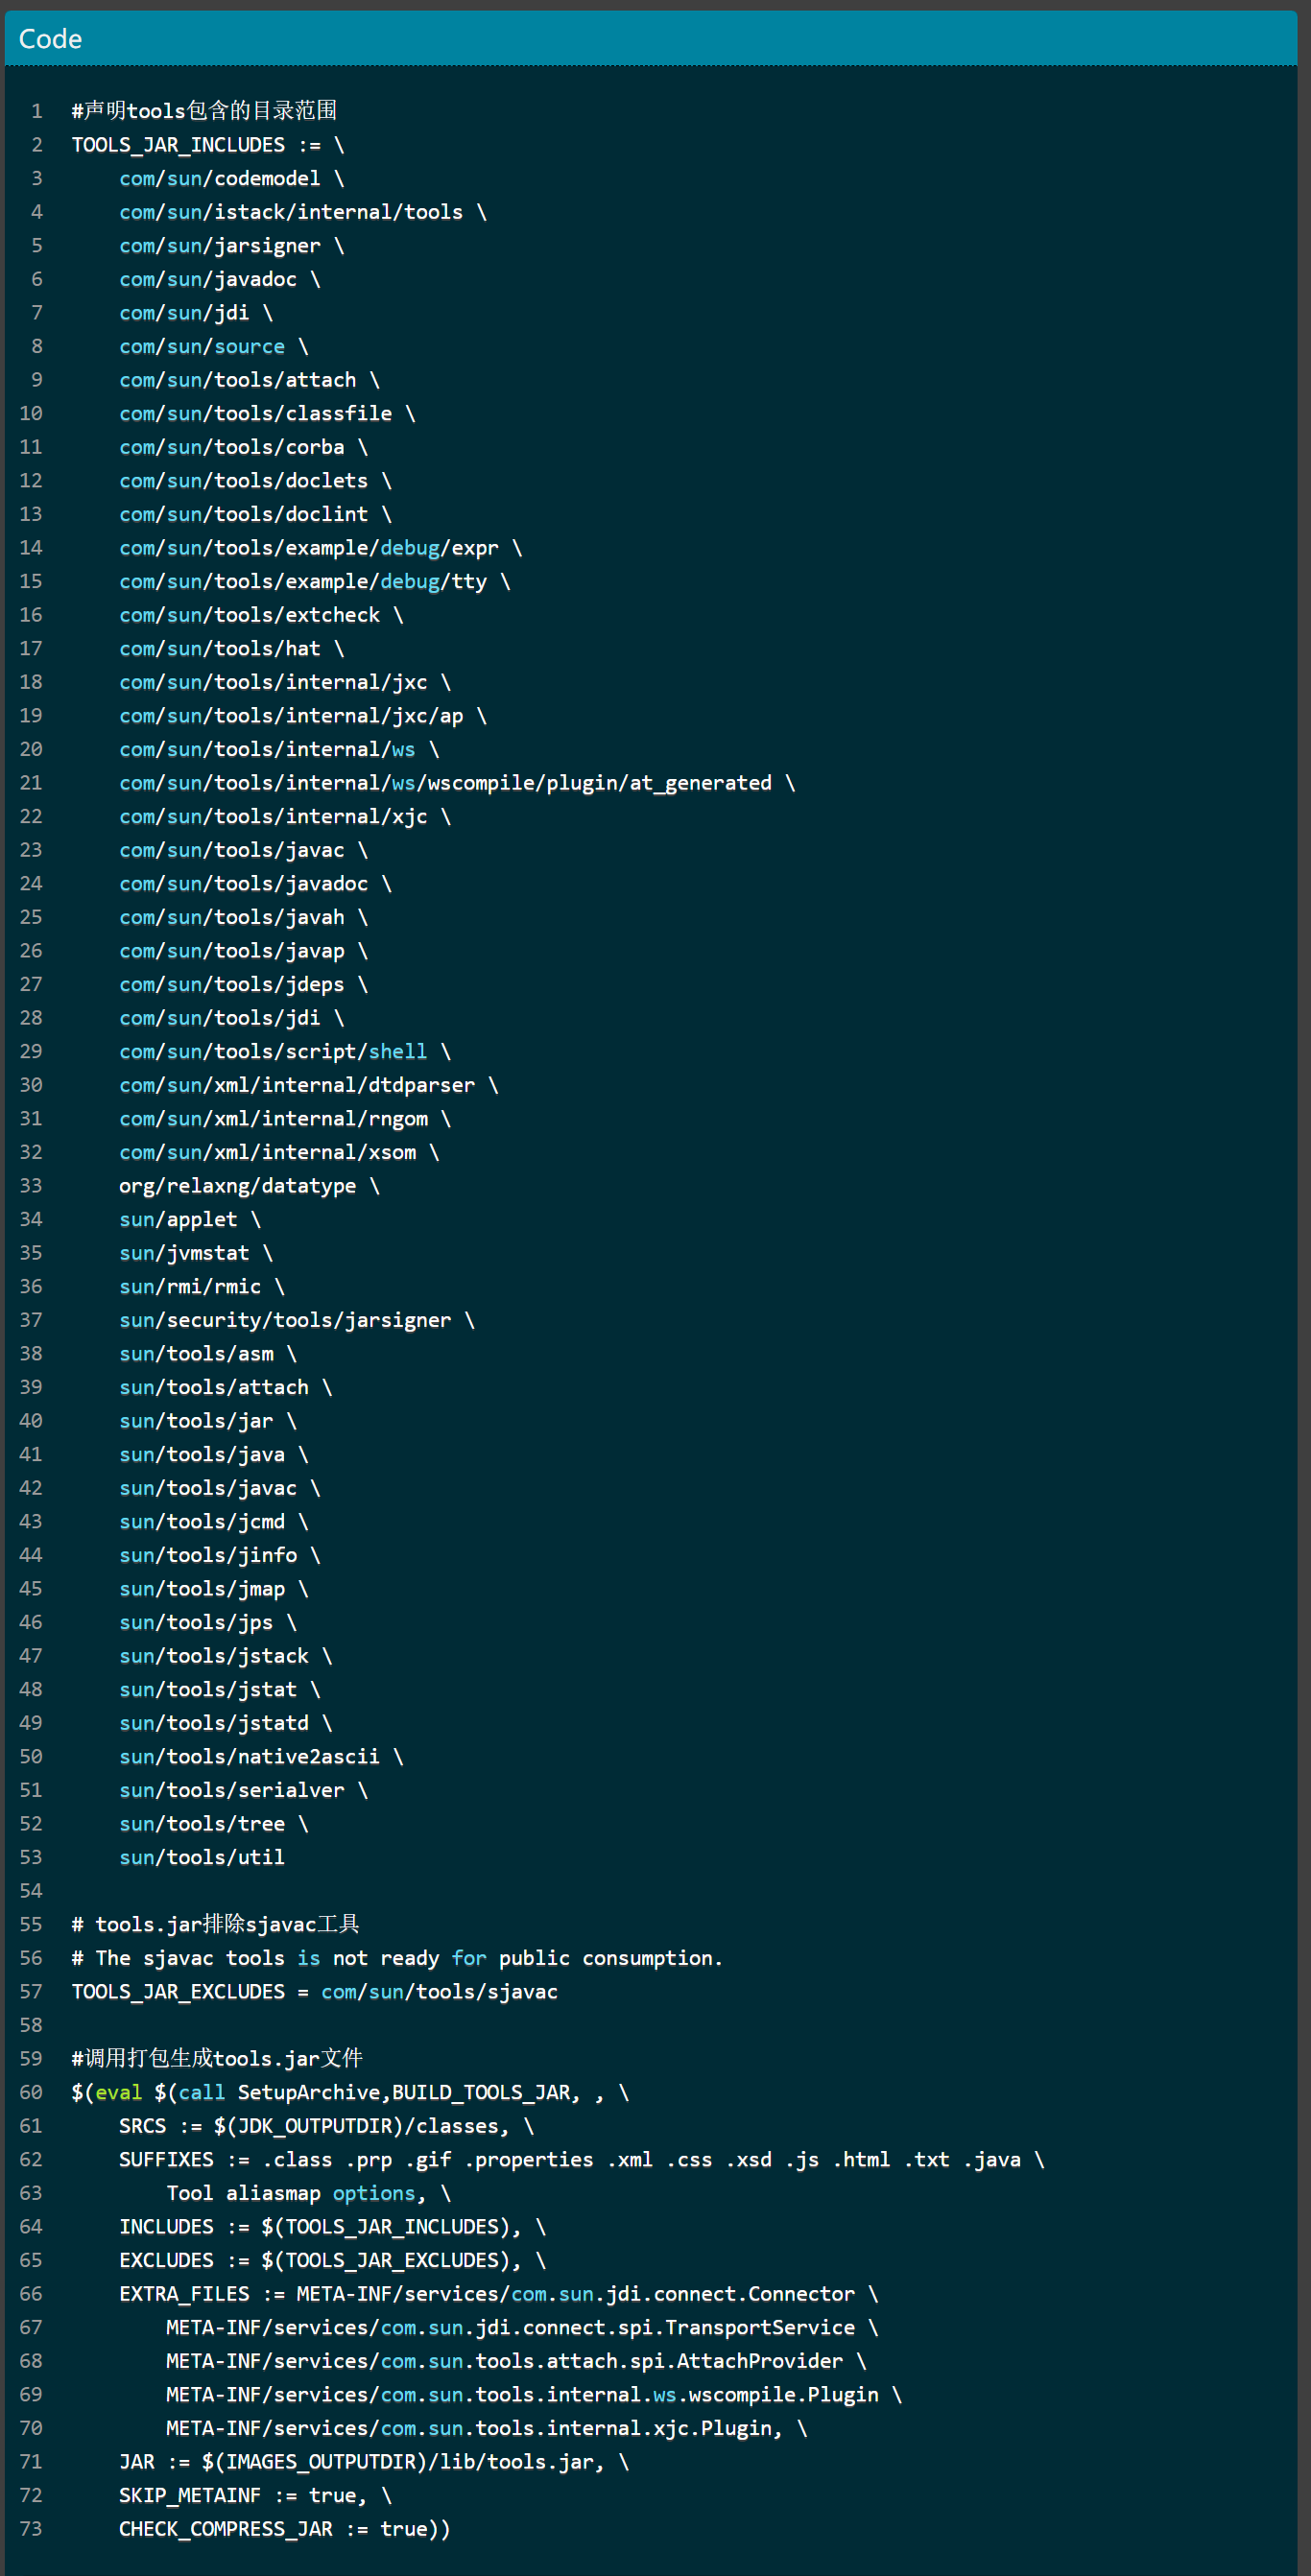
Task: Click the SUFFIXES file extensions line
Action: pos(582,2160)
